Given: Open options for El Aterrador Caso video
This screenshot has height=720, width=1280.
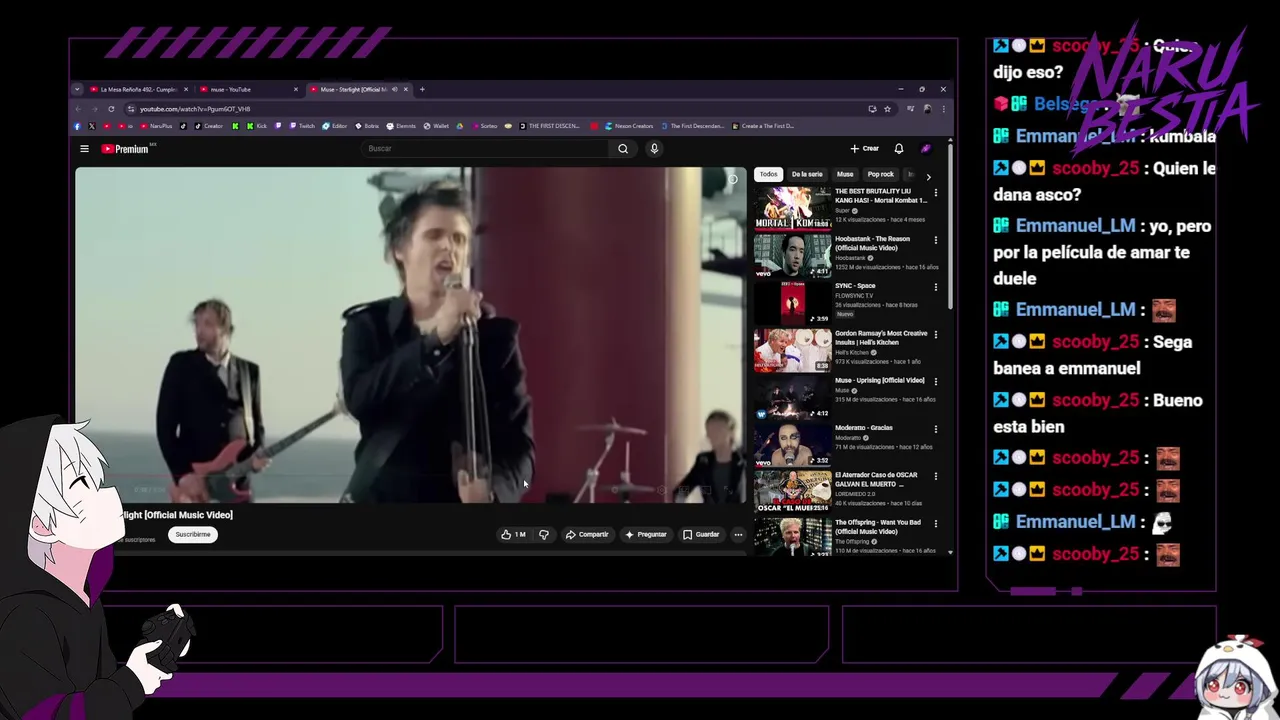Looking at the screenshot, I should coord(936,476).
